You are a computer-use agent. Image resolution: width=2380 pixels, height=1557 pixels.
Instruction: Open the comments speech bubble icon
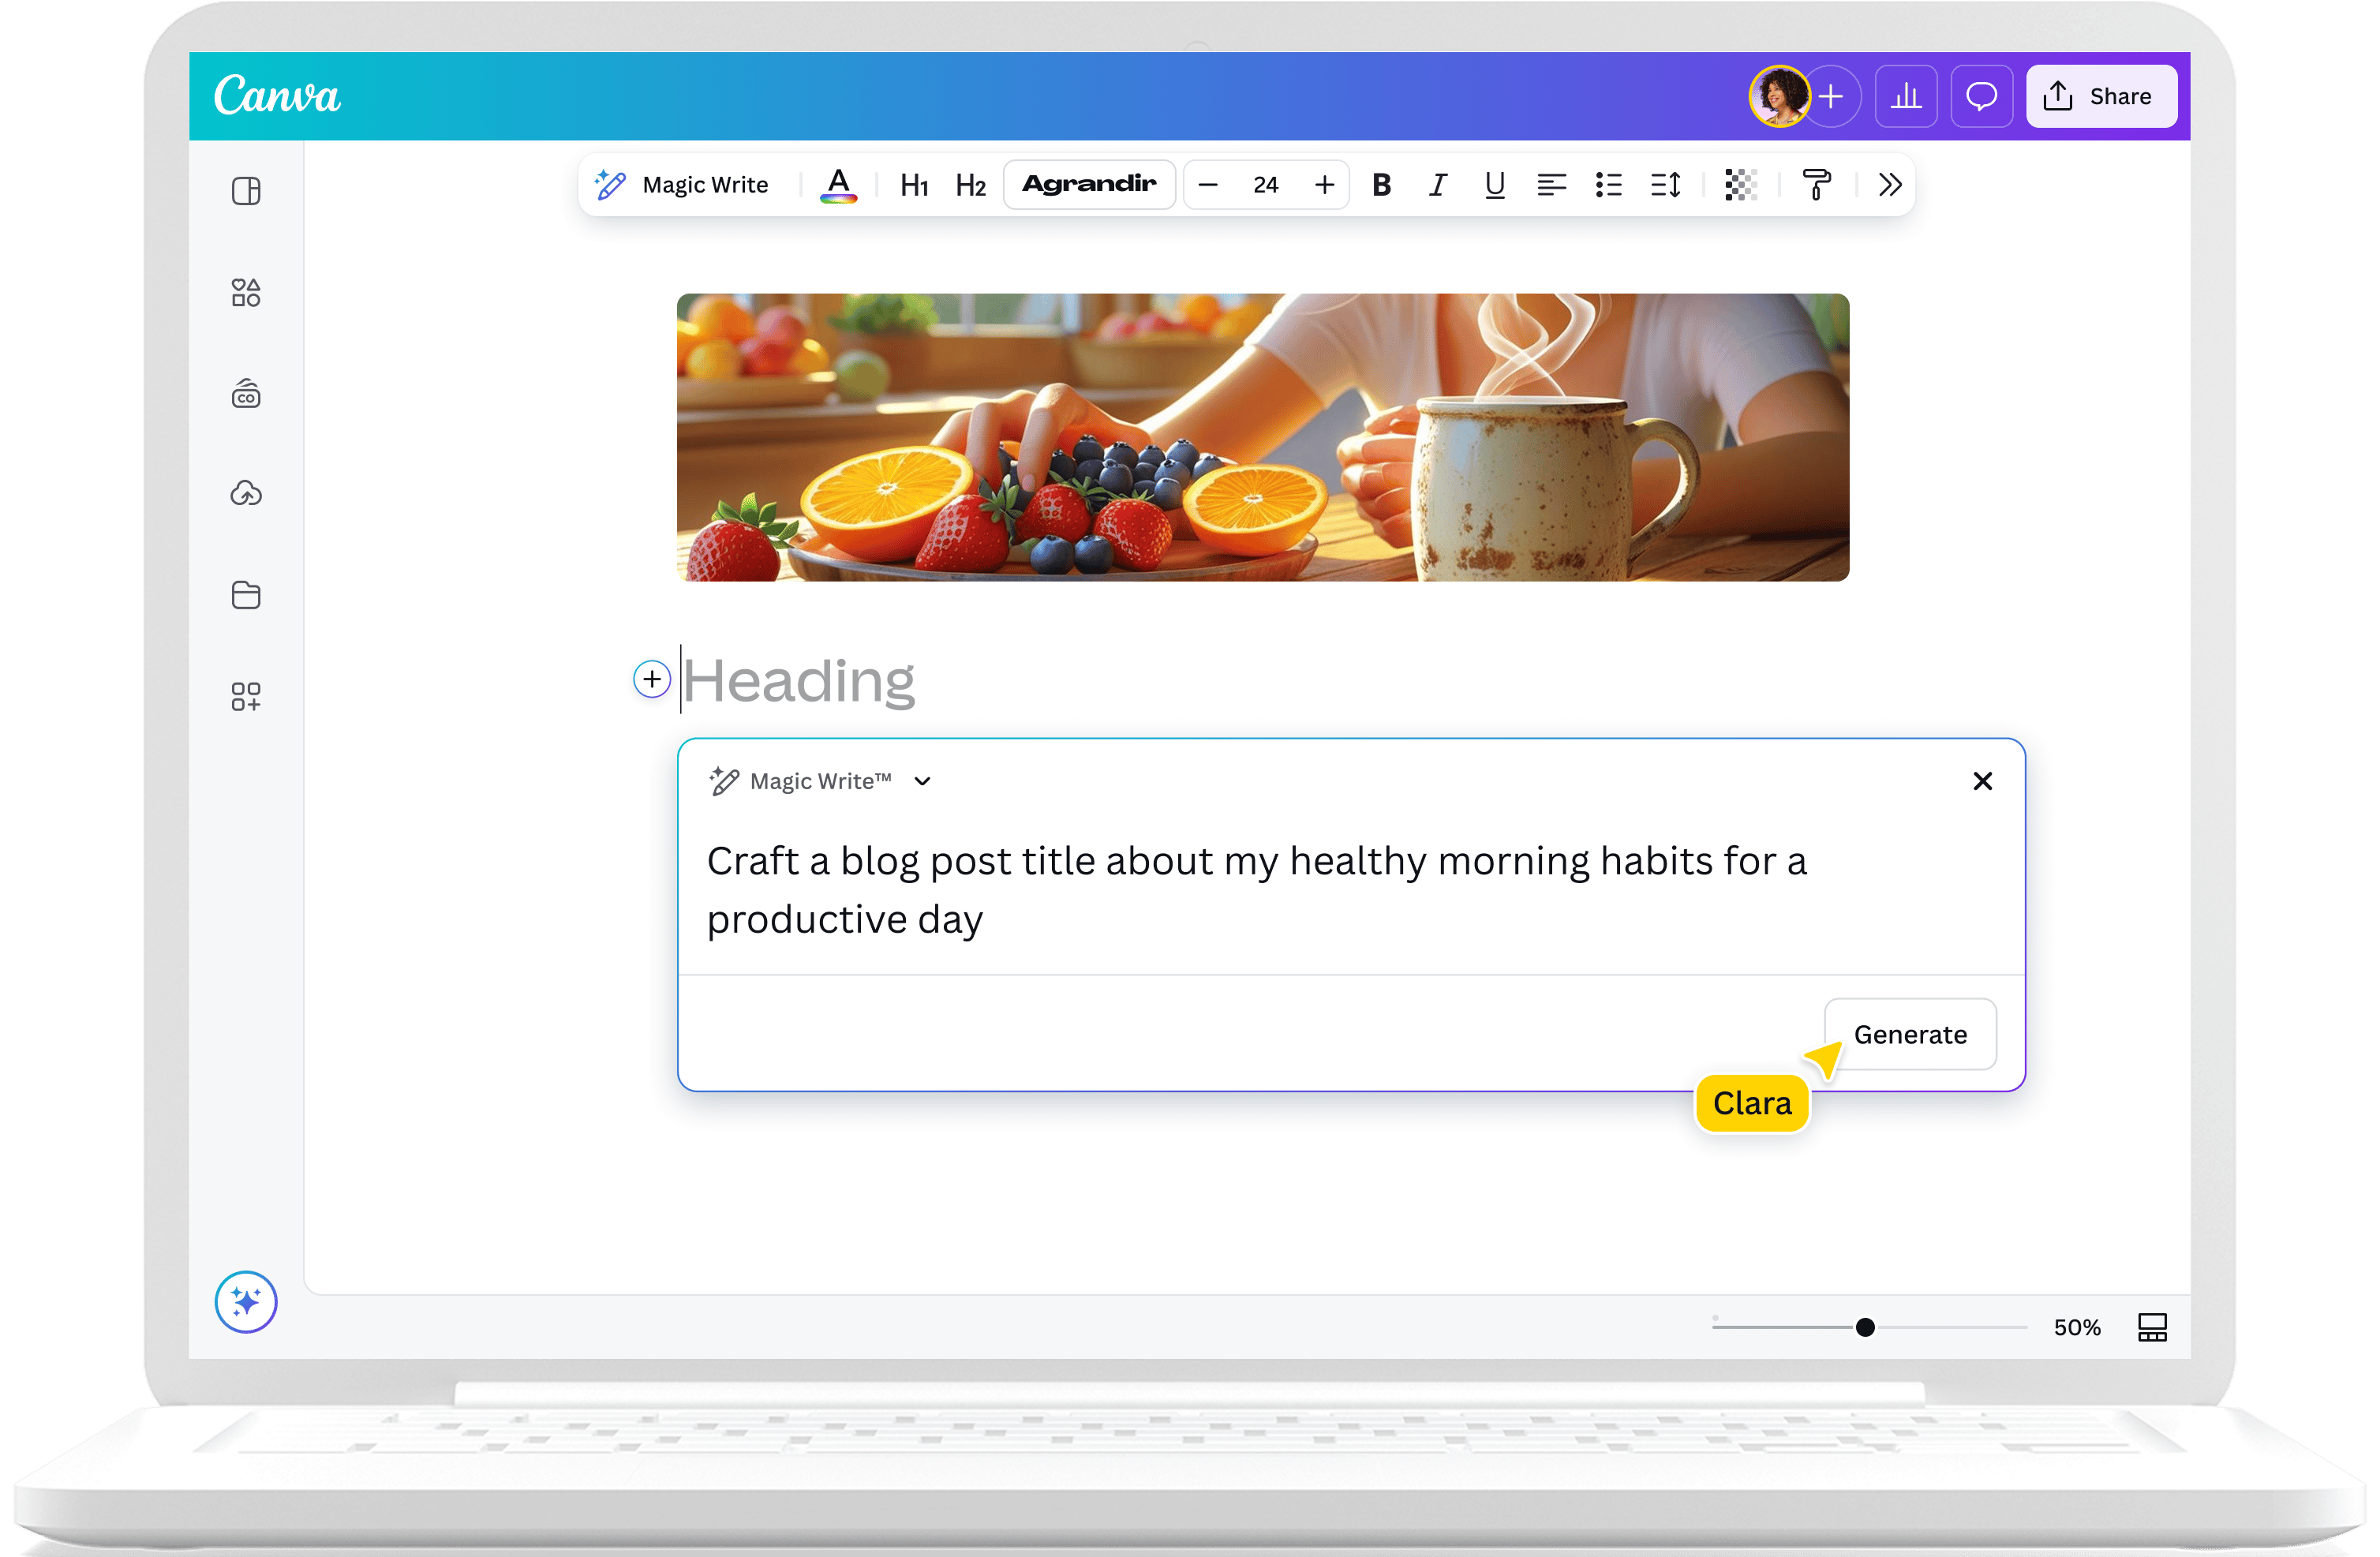pyautogui.click(x=1981, y=96)
